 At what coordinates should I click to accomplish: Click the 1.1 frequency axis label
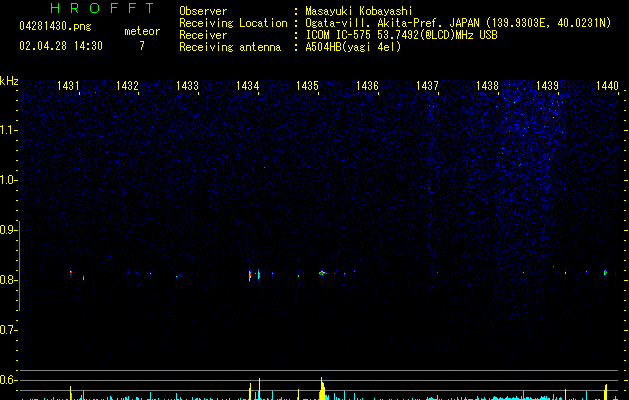click(x=8, y=130)
